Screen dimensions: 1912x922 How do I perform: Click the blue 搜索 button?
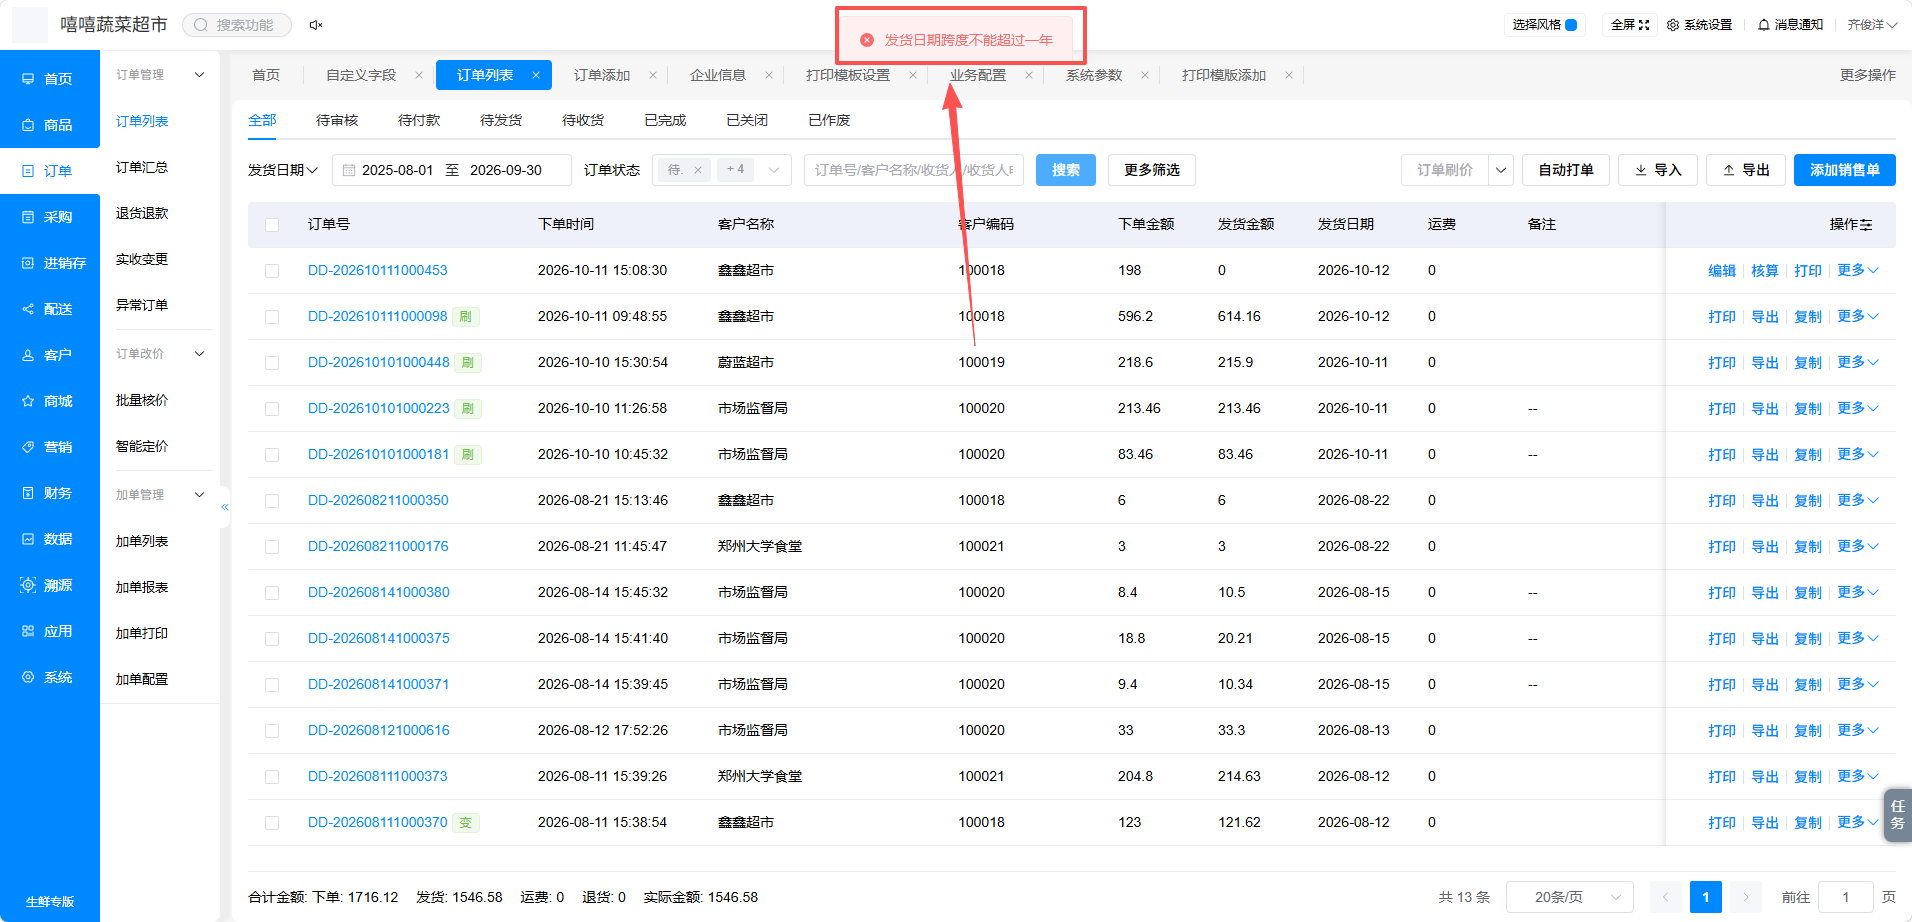[x=1066, y=170]
